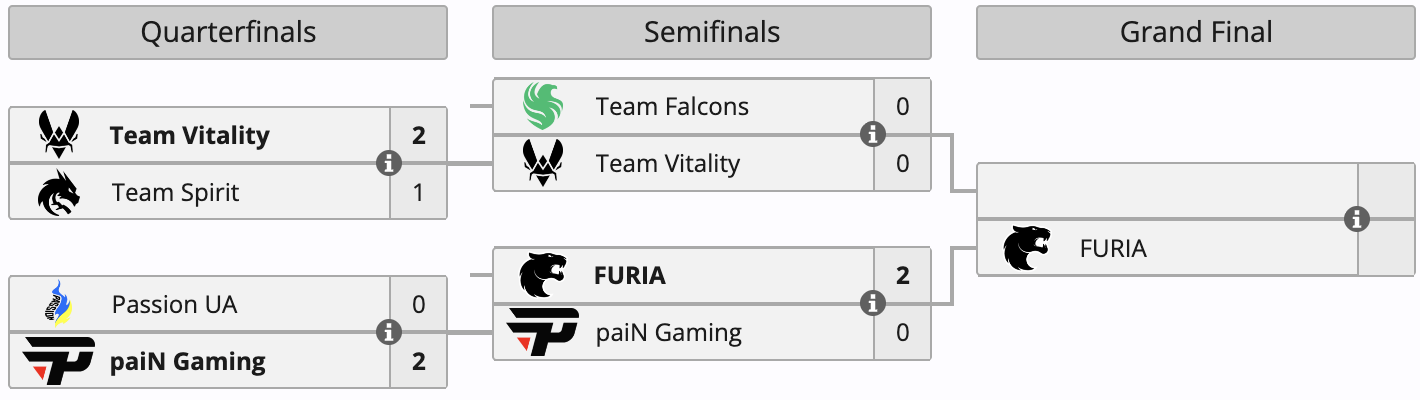The width and height of the screenshot is (1420, 400).
Task: Show match details for FURIA vs paiN
Action: coord(873,303)
